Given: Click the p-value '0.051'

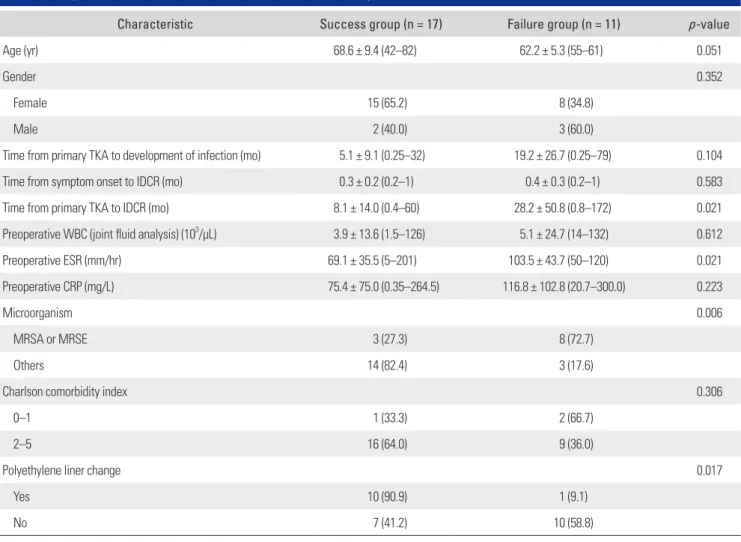Looking at the screenshot, I should click(709, 51).
